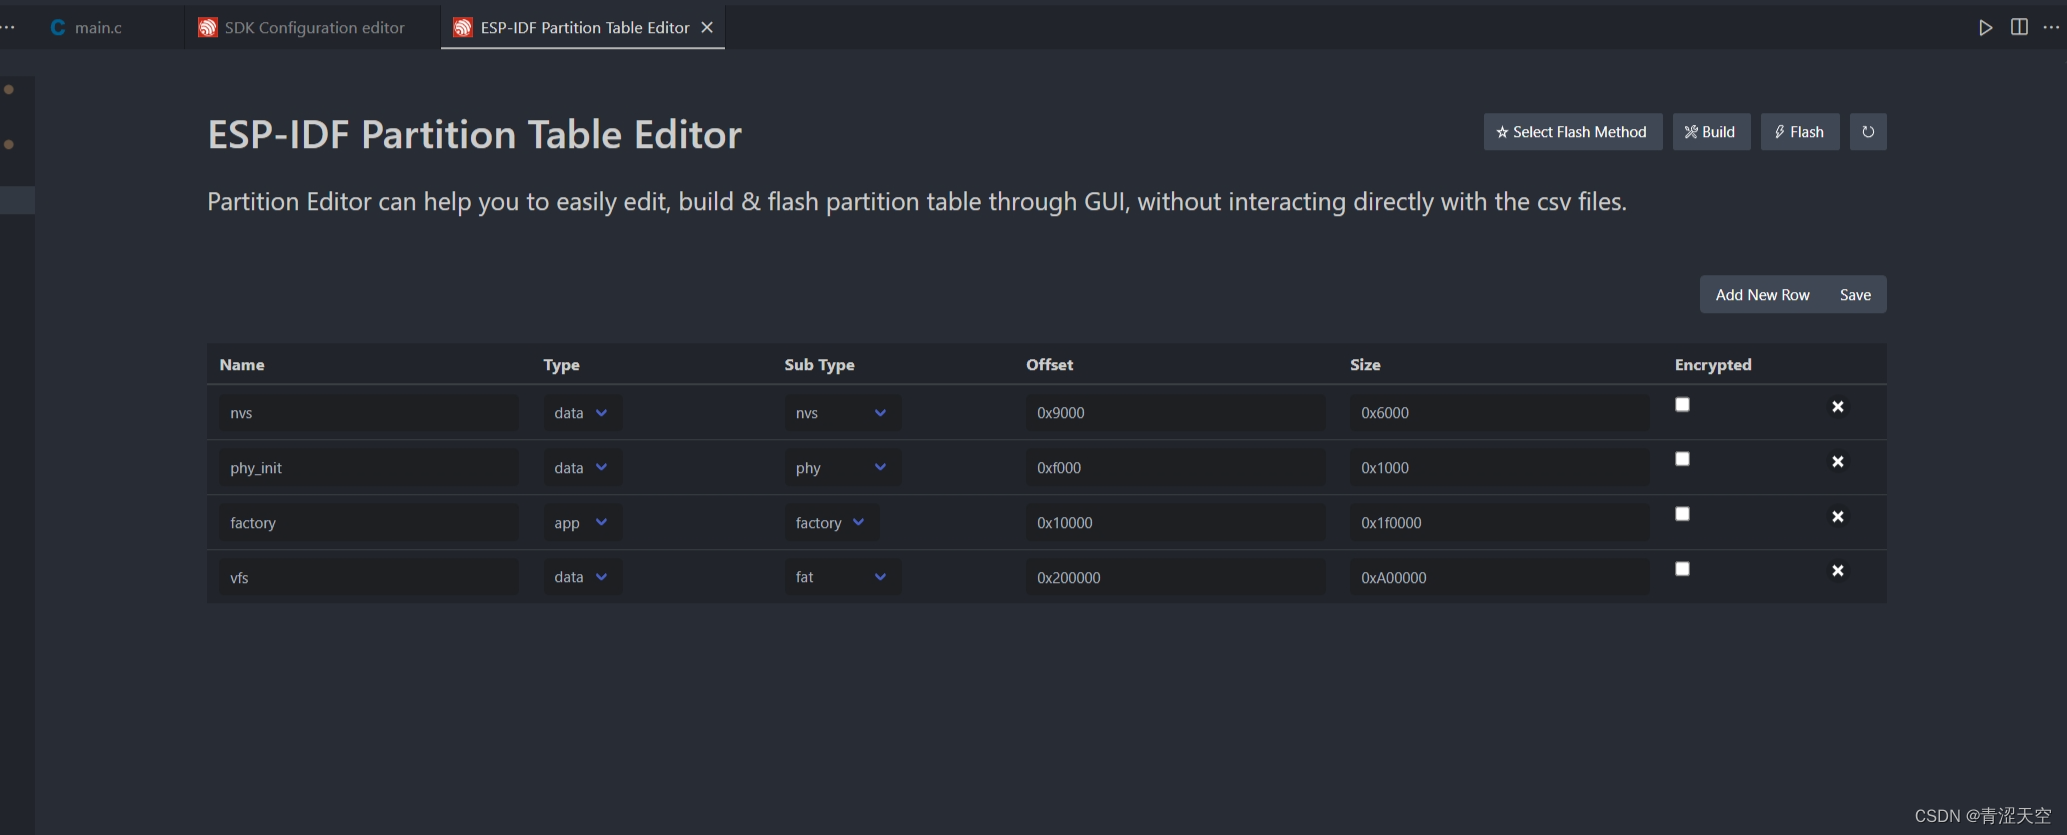Image resolution: width=2067 pixels, height=835 pixels.
Task: Close the ESP-IDF Partition Table Editor tab
Action: (707, 28)
